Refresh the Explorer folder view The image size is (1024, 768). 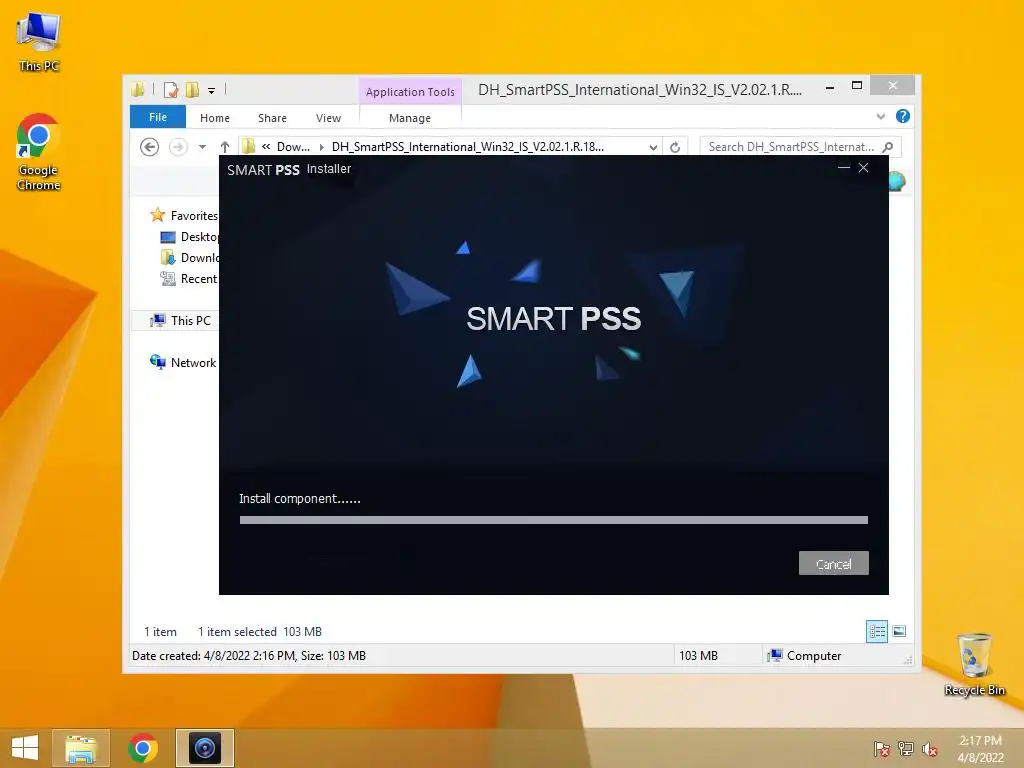(x=675, y=148)
